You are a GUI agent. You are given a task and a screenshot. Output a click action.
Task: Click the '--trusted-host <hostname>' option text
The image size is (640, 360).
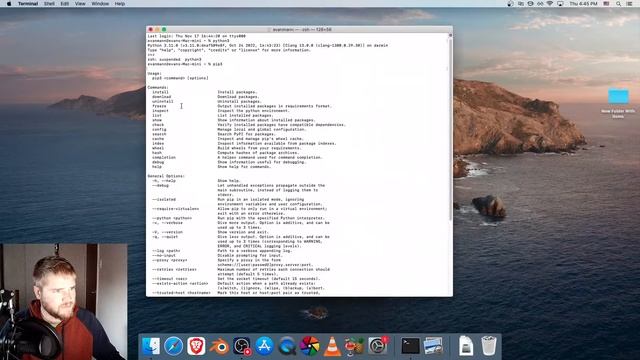(182, 293)
